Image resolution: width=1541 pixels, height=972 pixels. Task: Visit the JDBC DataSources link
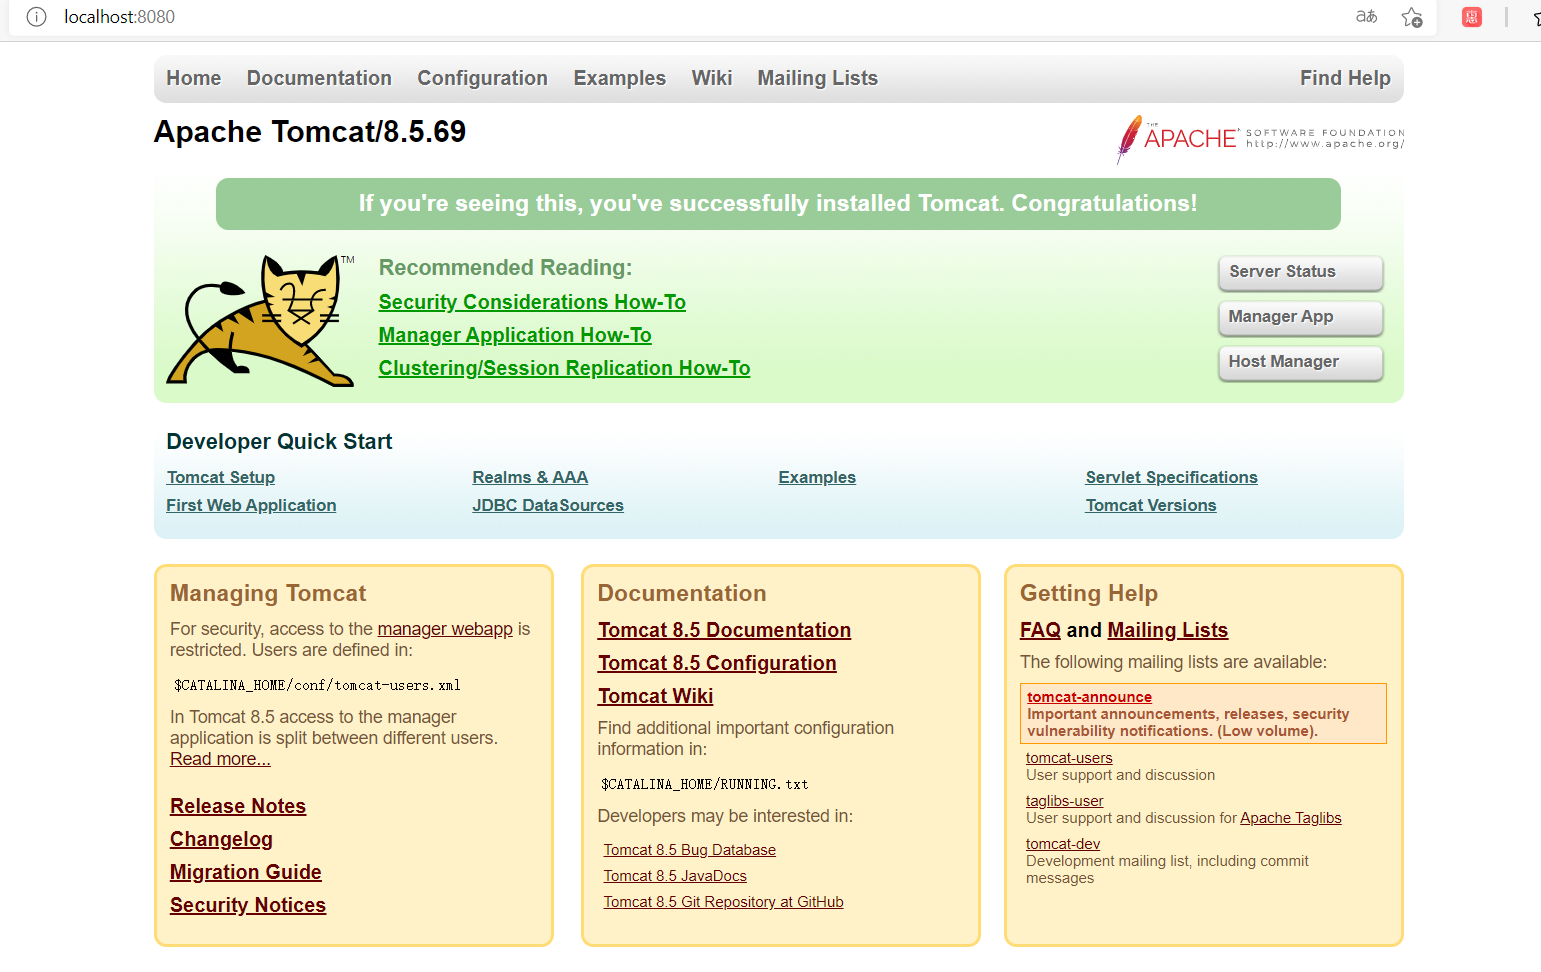tap(548, 505)
